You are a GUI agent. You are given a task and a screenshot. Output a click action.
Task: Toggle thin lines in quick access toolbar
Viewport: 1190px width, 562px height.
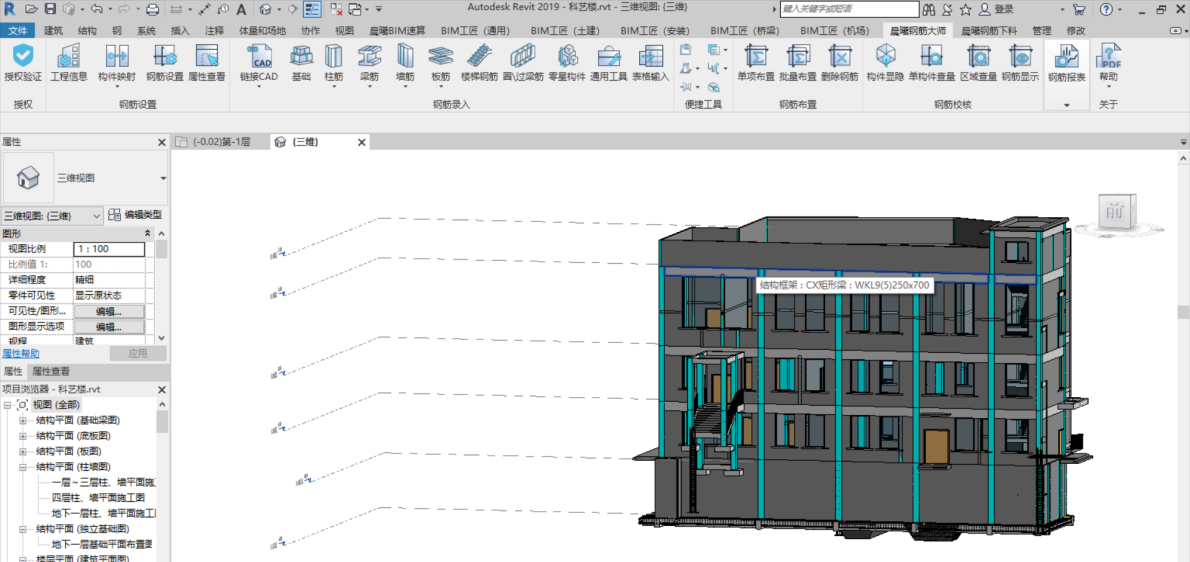[312, 9]
